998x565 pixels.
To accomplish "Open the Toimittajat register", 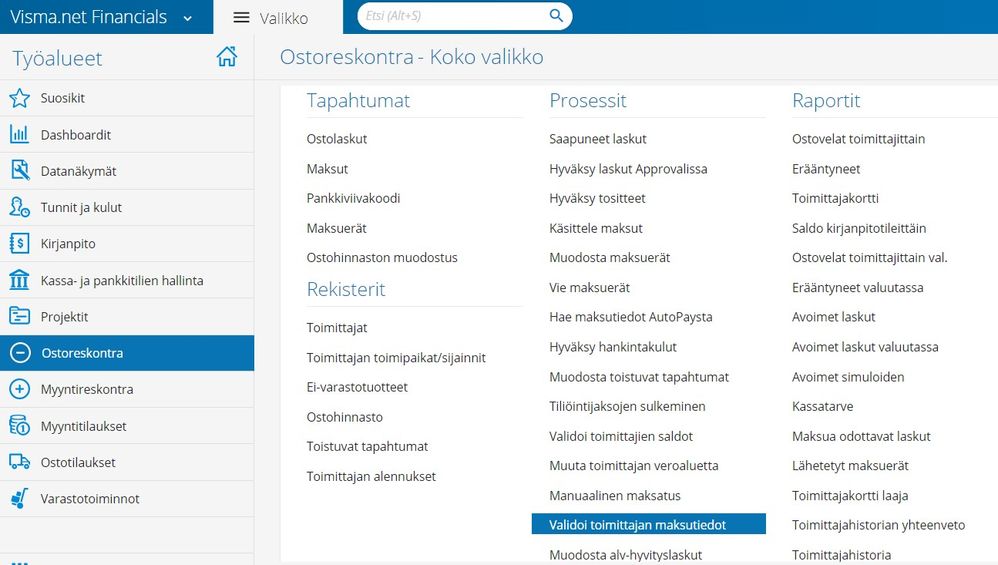I will coord(337,328).
